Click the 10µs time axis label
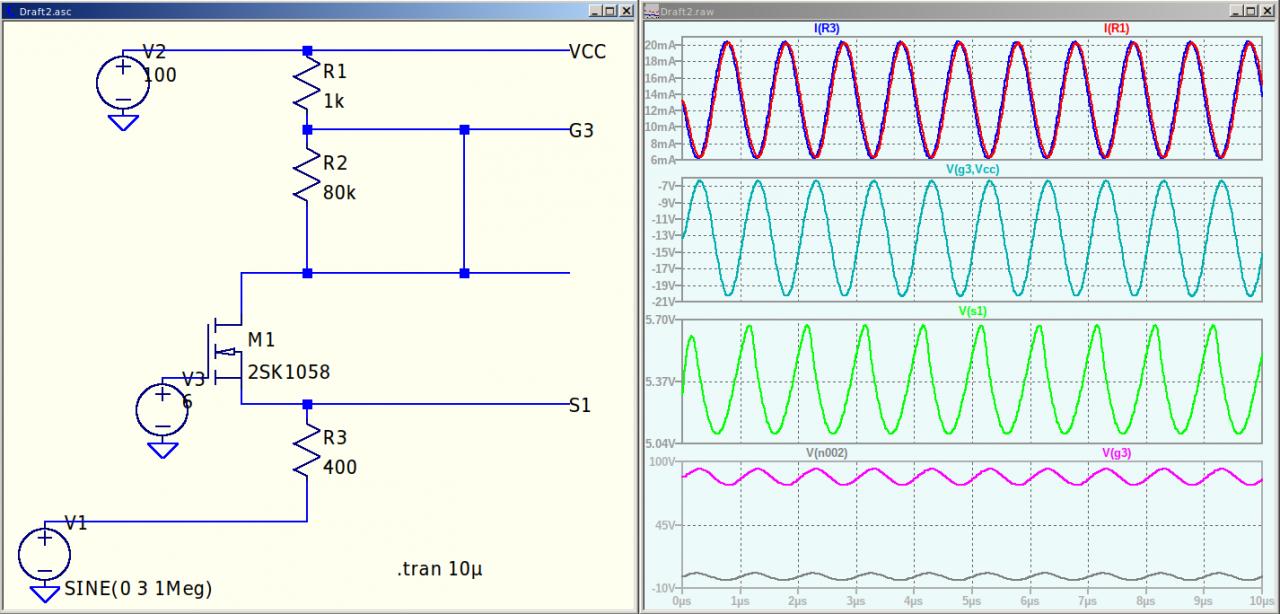Screen dimensions: 1280x614 (1261, 602)
